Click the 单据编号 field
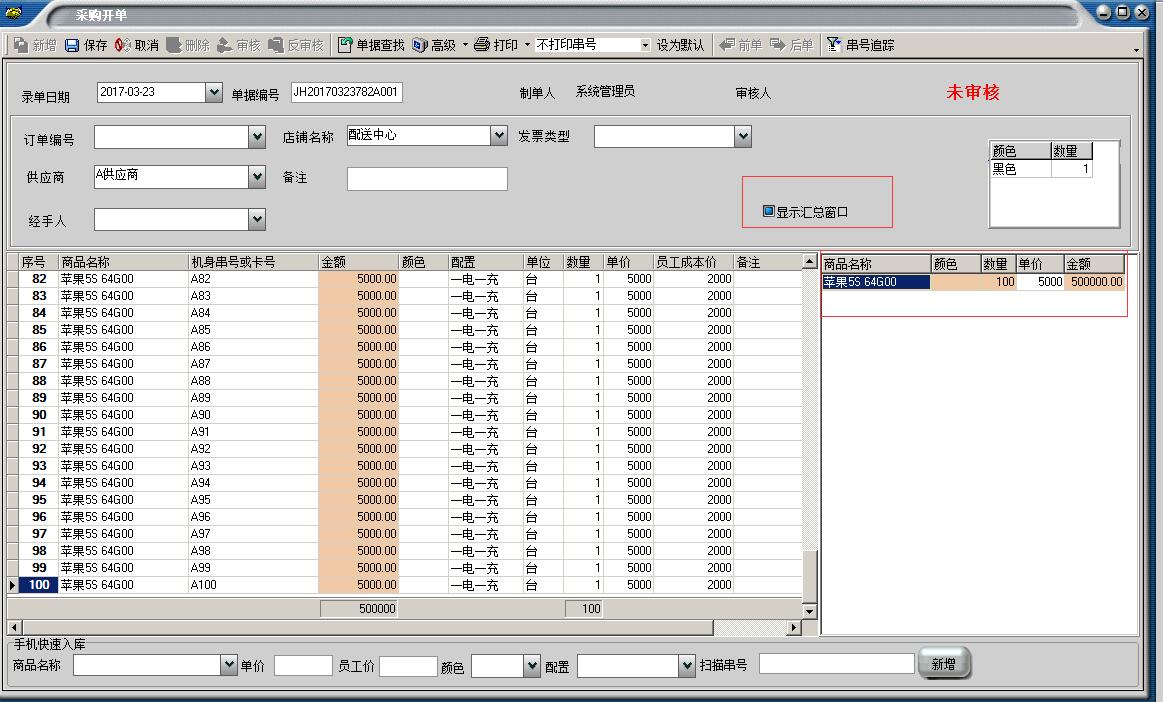Image resolution: width=1163 pixels, height=702 pixels. click(346, 92)
